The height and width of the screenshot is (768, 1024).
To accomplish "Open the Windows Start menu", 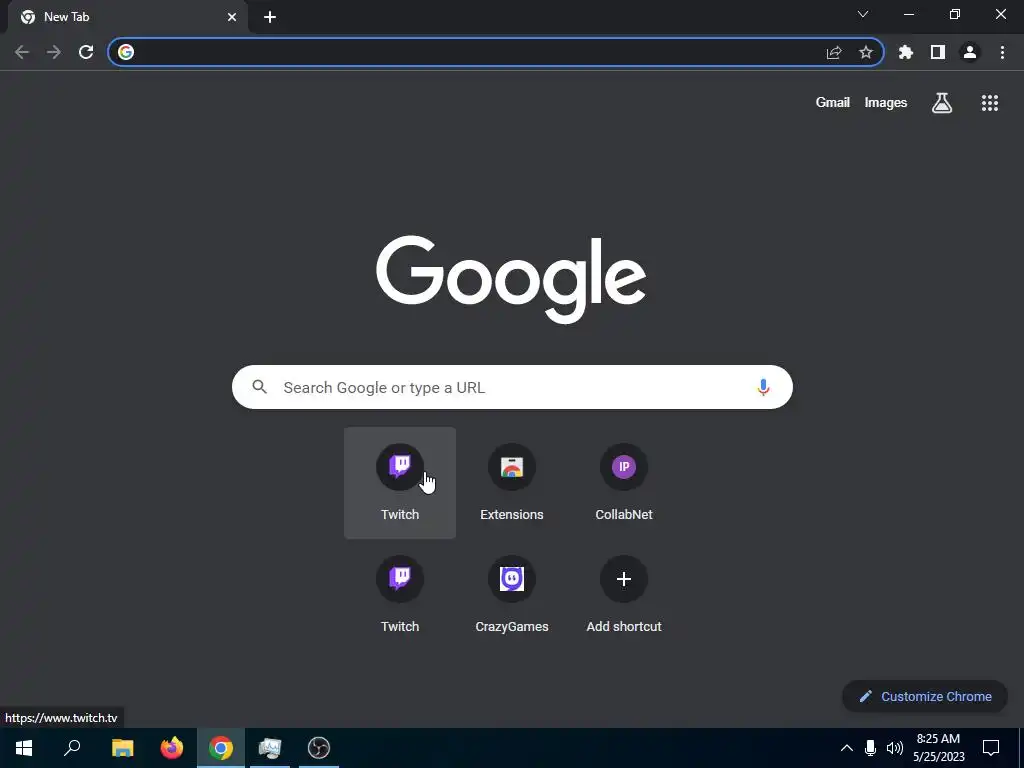I will pyautogui.click(x=24, y=748).
